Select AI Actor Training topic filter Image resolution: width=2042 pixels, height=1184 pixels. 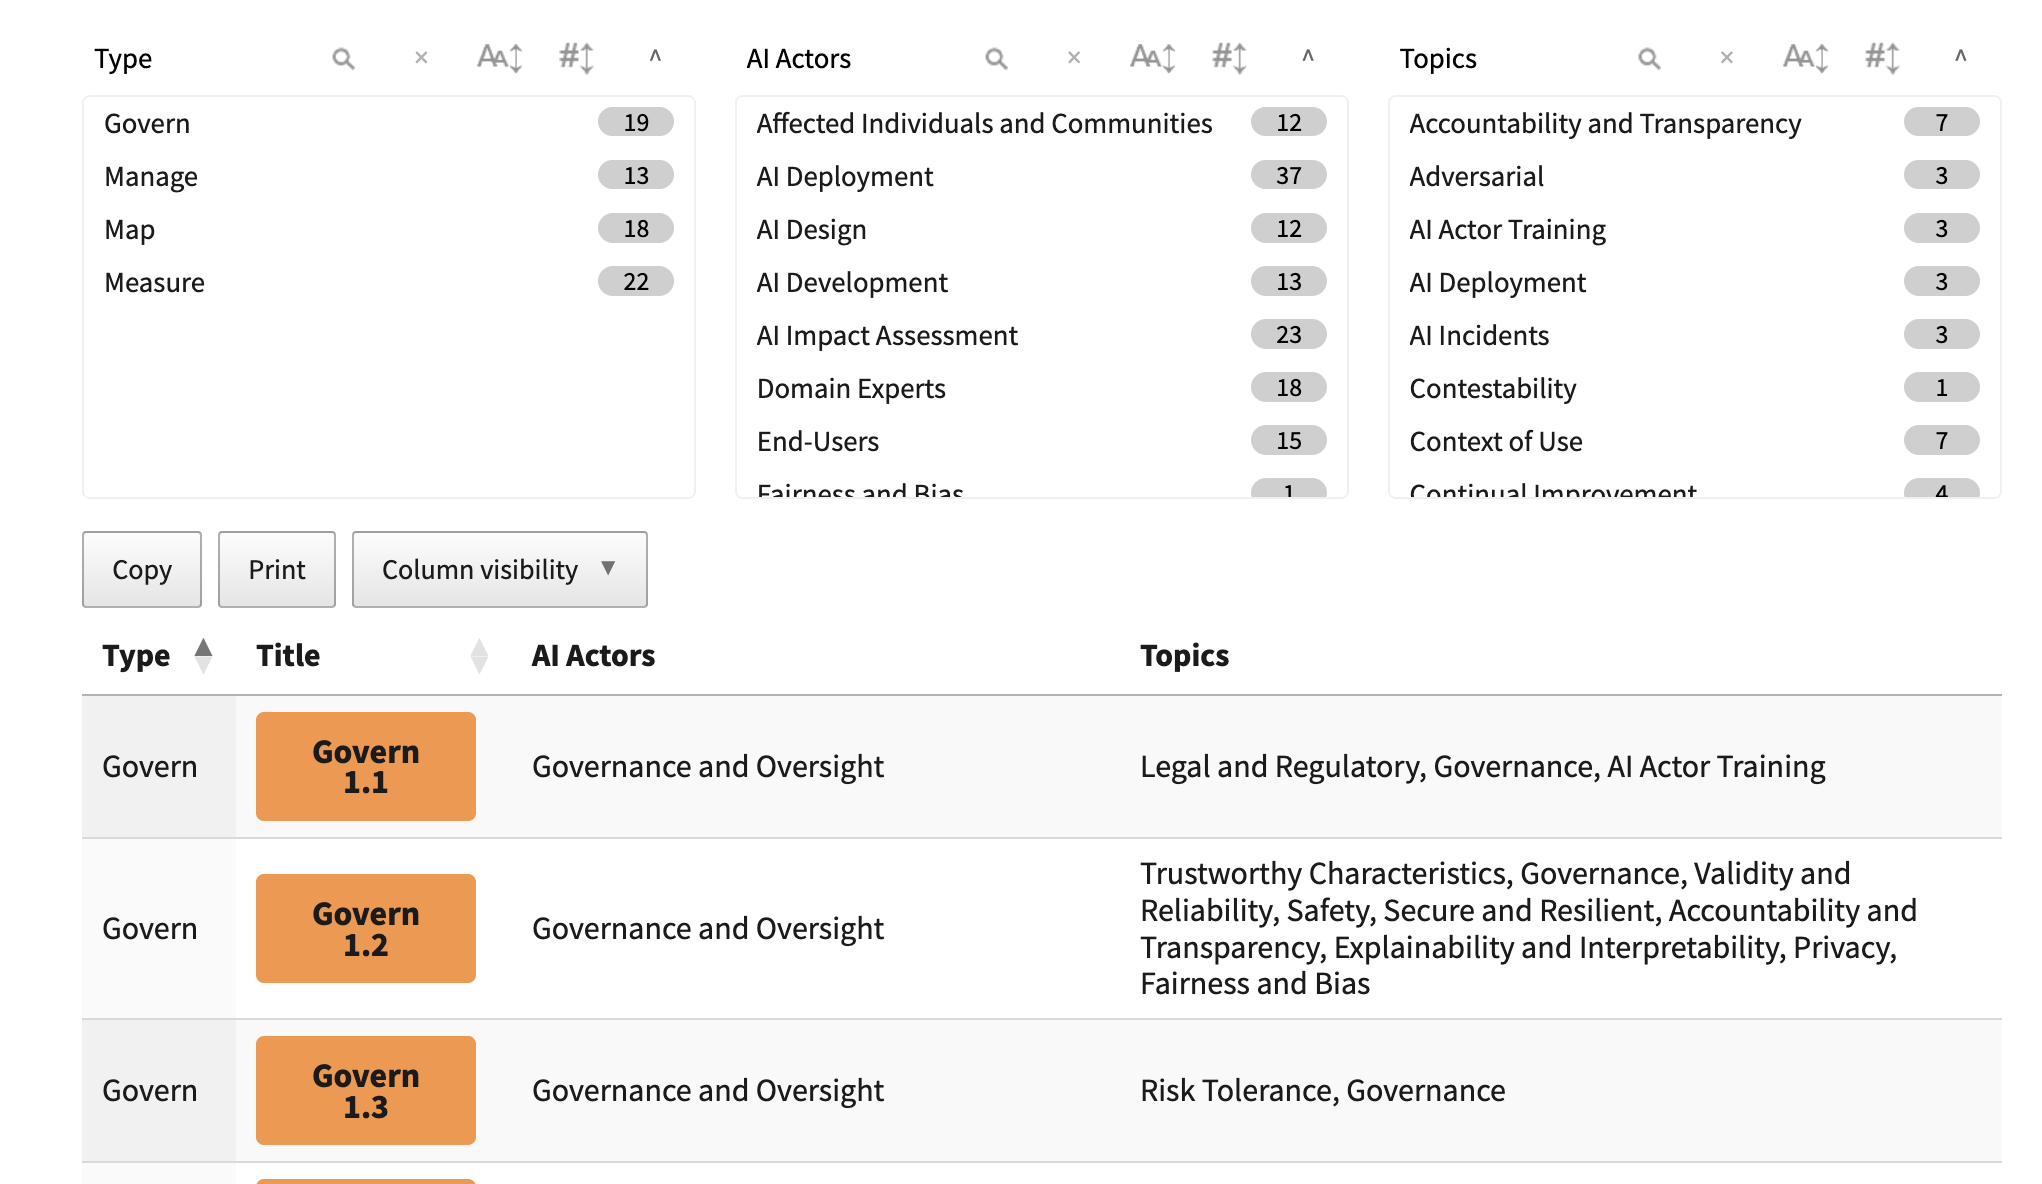tap(1694, 229)
